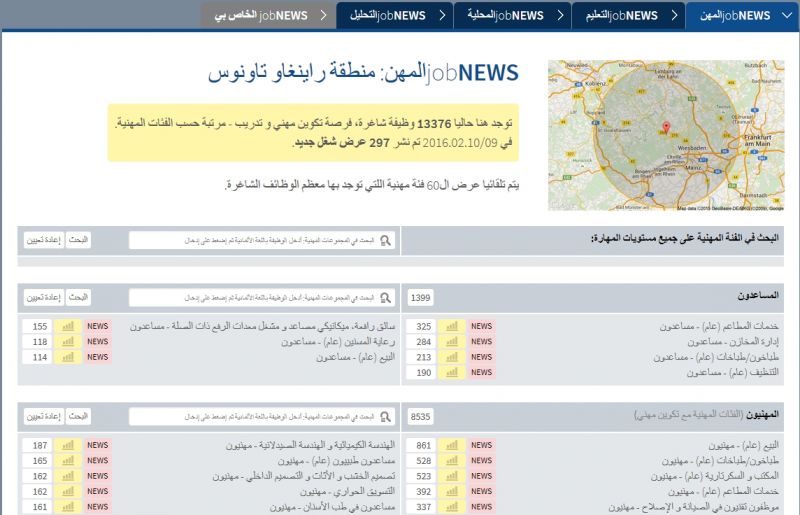Open the jobNEWS التعليم tab
Screen dimensions: 800x515
tap(629, 15)
